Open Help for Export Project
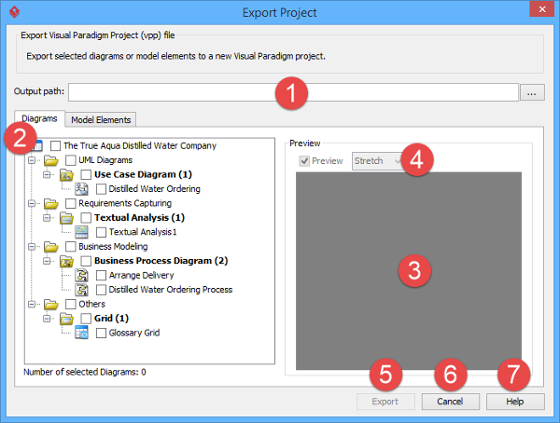The width and height of the screenshot is (560, 423). (515, 402)
